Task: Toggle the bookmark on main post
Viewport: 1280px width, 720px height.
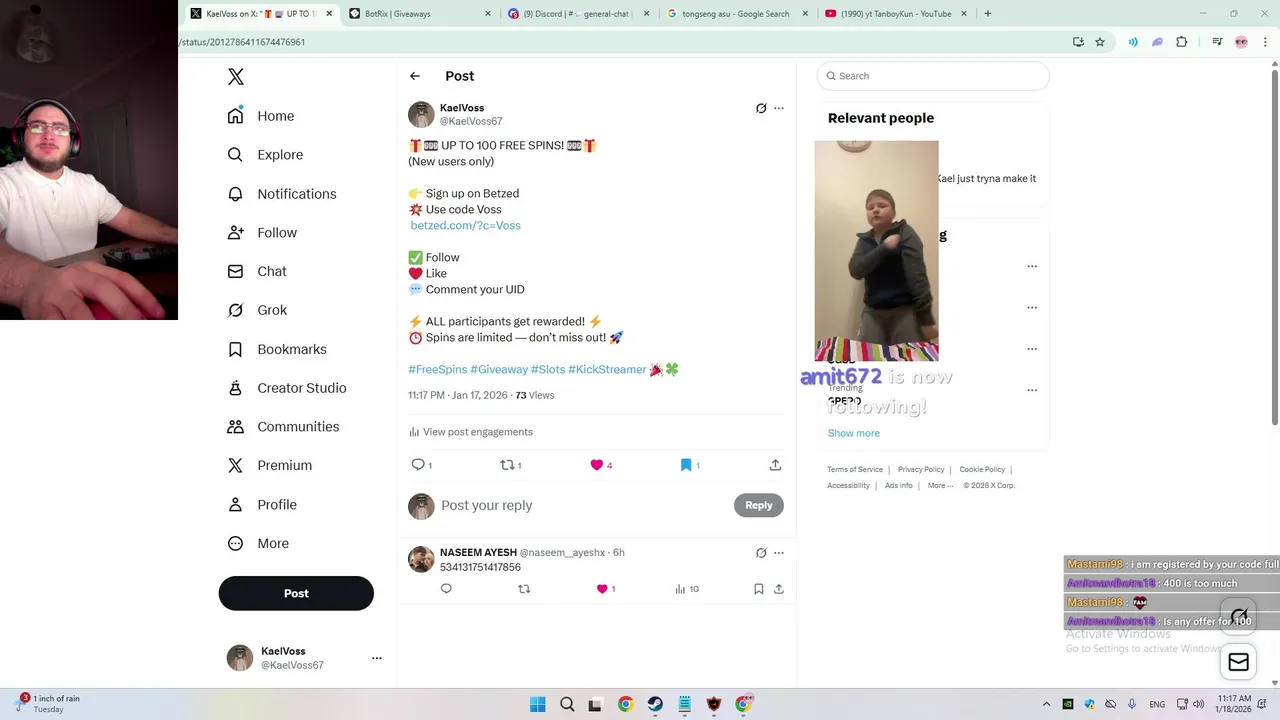Action: tap(686, 465)
